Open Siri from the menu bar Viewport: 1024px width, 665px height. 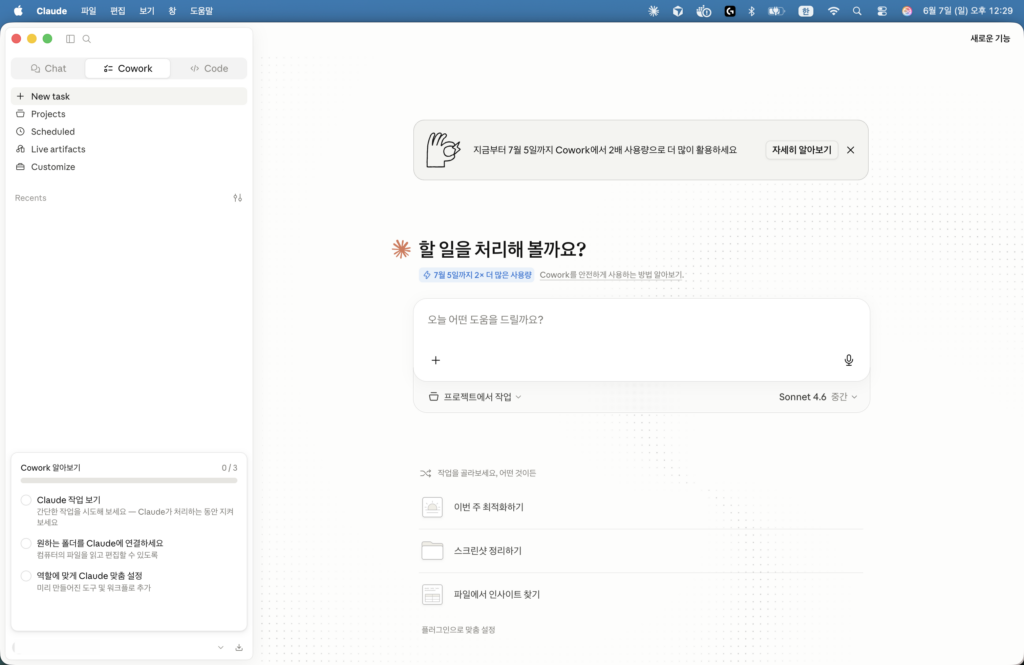906,11
